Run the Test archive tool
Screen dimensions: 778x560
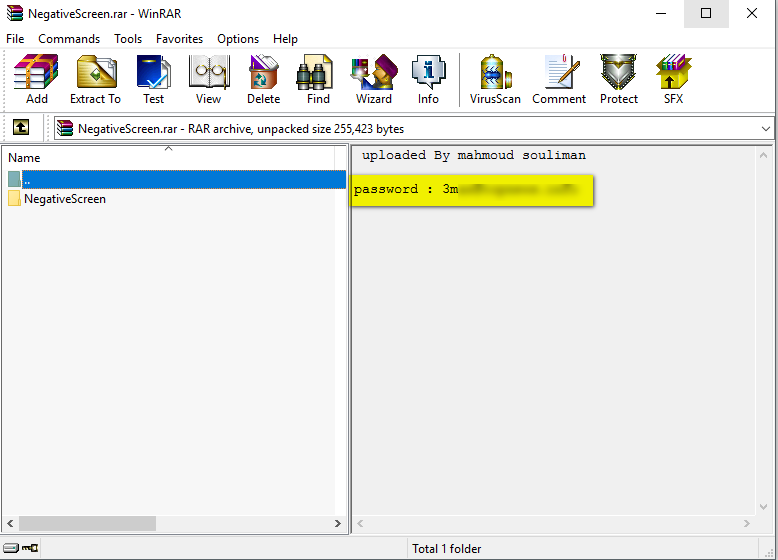click(153, 79)
